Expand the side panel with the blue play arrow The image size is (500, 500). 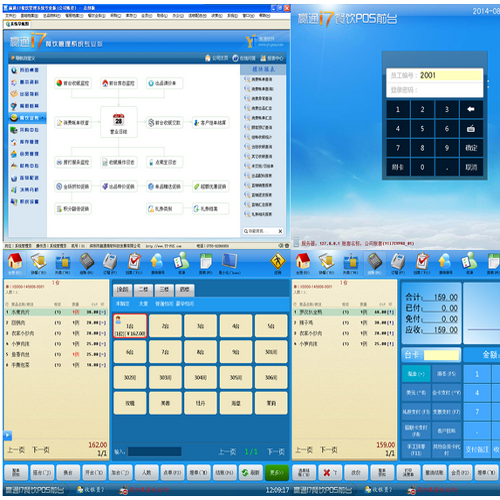tap(7, 435)
